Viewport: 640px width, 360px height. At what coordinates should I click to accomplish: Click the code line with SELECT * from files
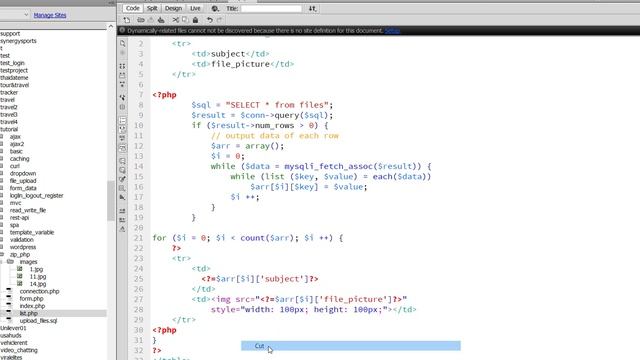coord(262,105)
